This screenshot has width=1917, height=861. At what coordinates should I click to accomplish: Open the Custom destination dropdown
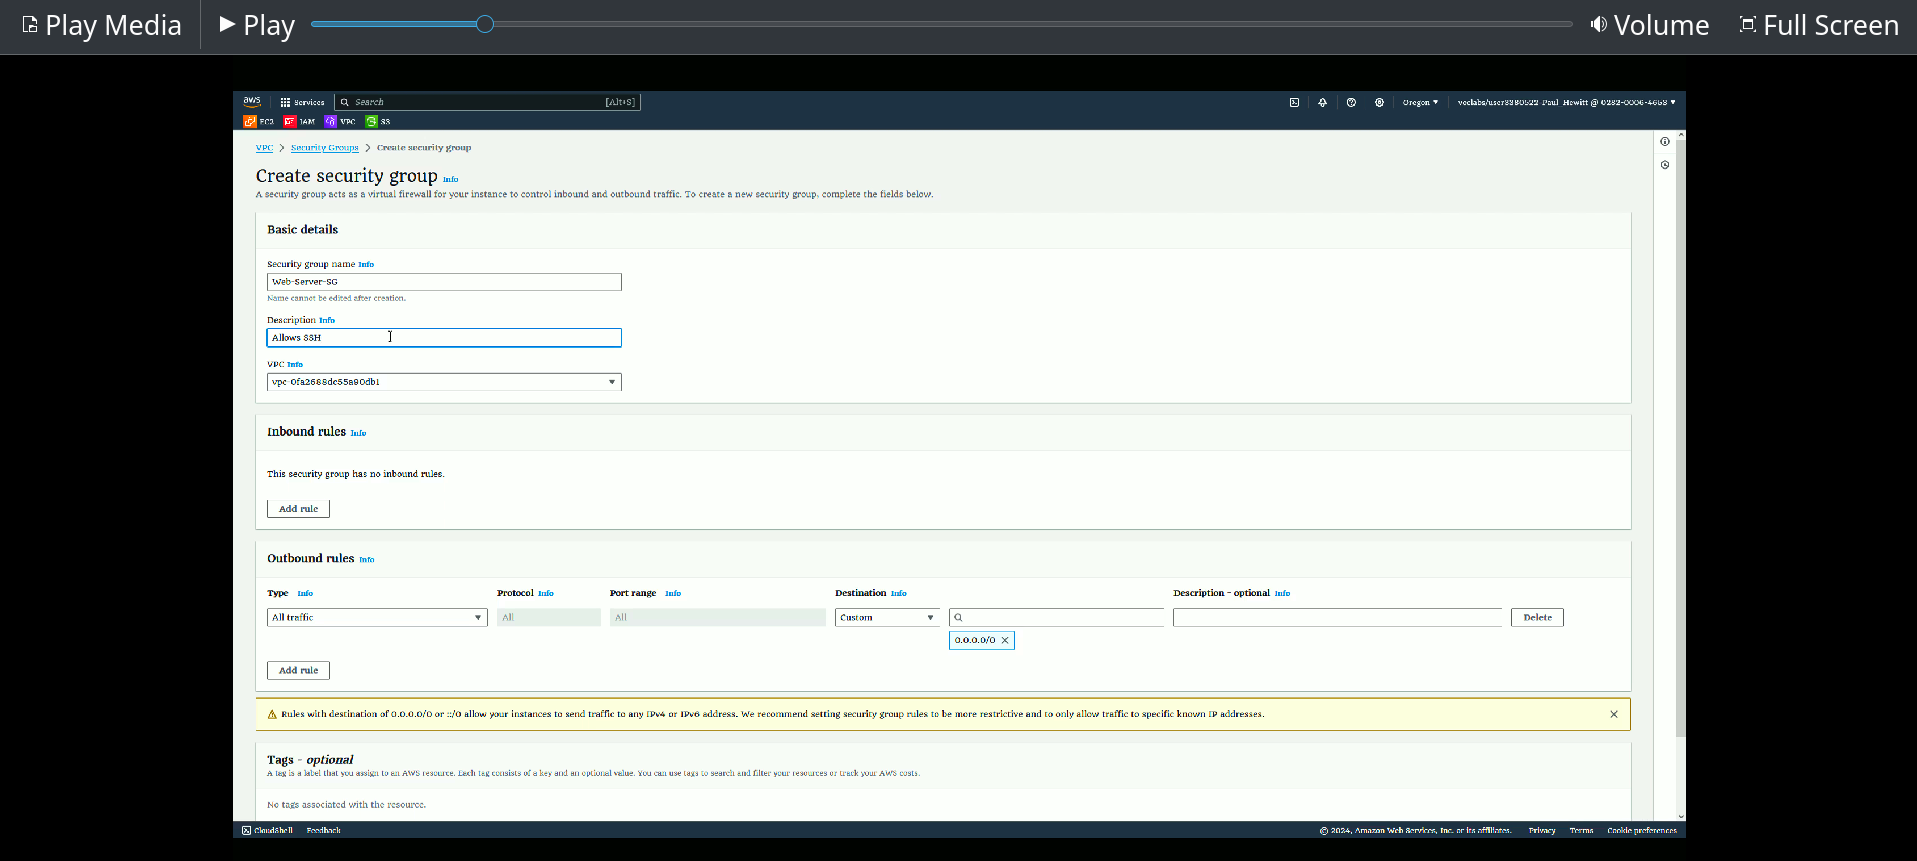[887, 618]
